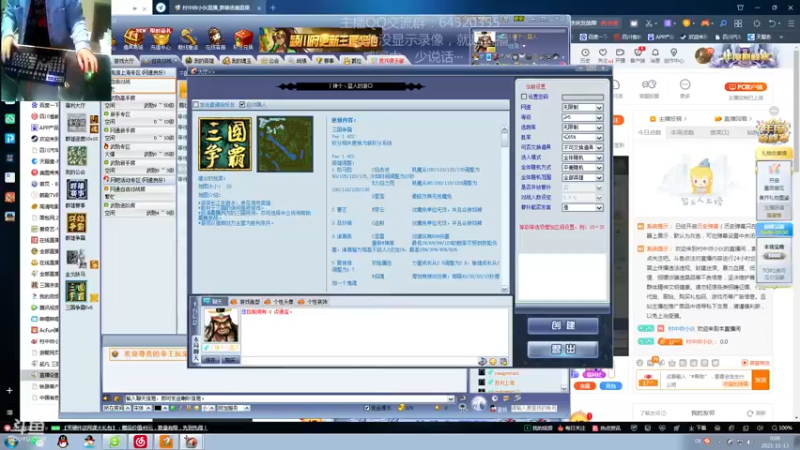Screen dimensions: 800x450
Task: Open the last dropdown in room settings
Action: click(x=582, y=208)
